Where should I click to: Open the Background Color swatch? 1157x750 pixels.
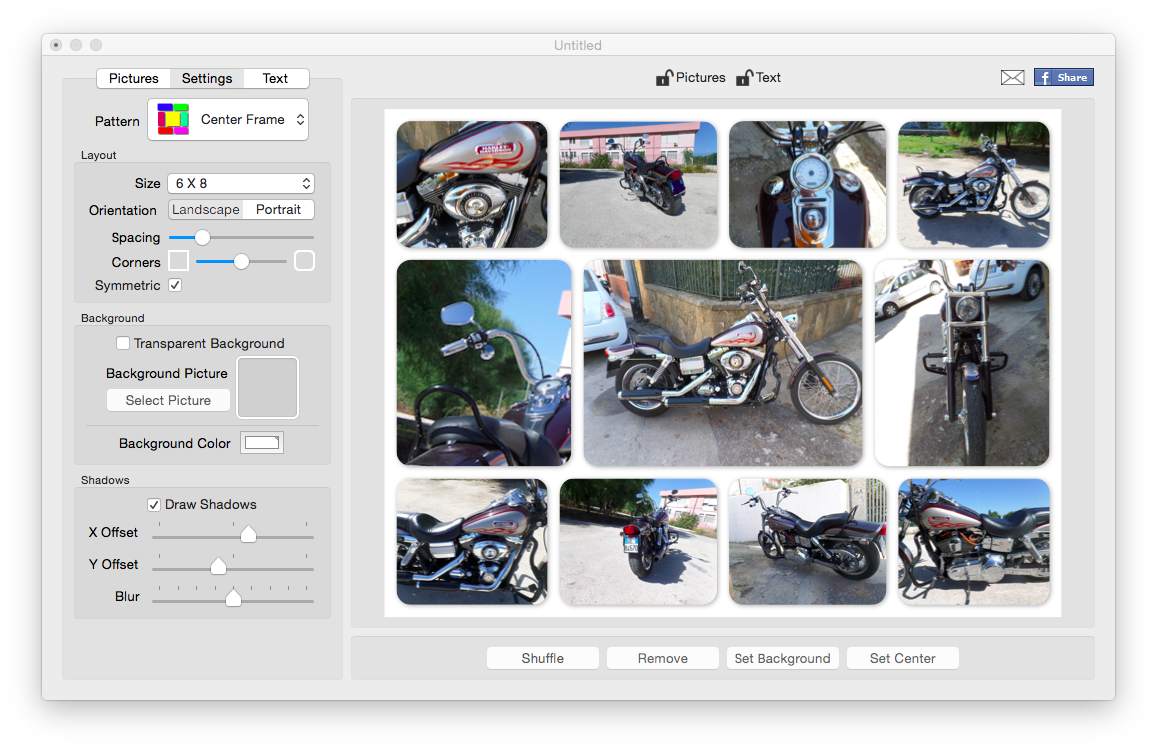click(261, 442)
